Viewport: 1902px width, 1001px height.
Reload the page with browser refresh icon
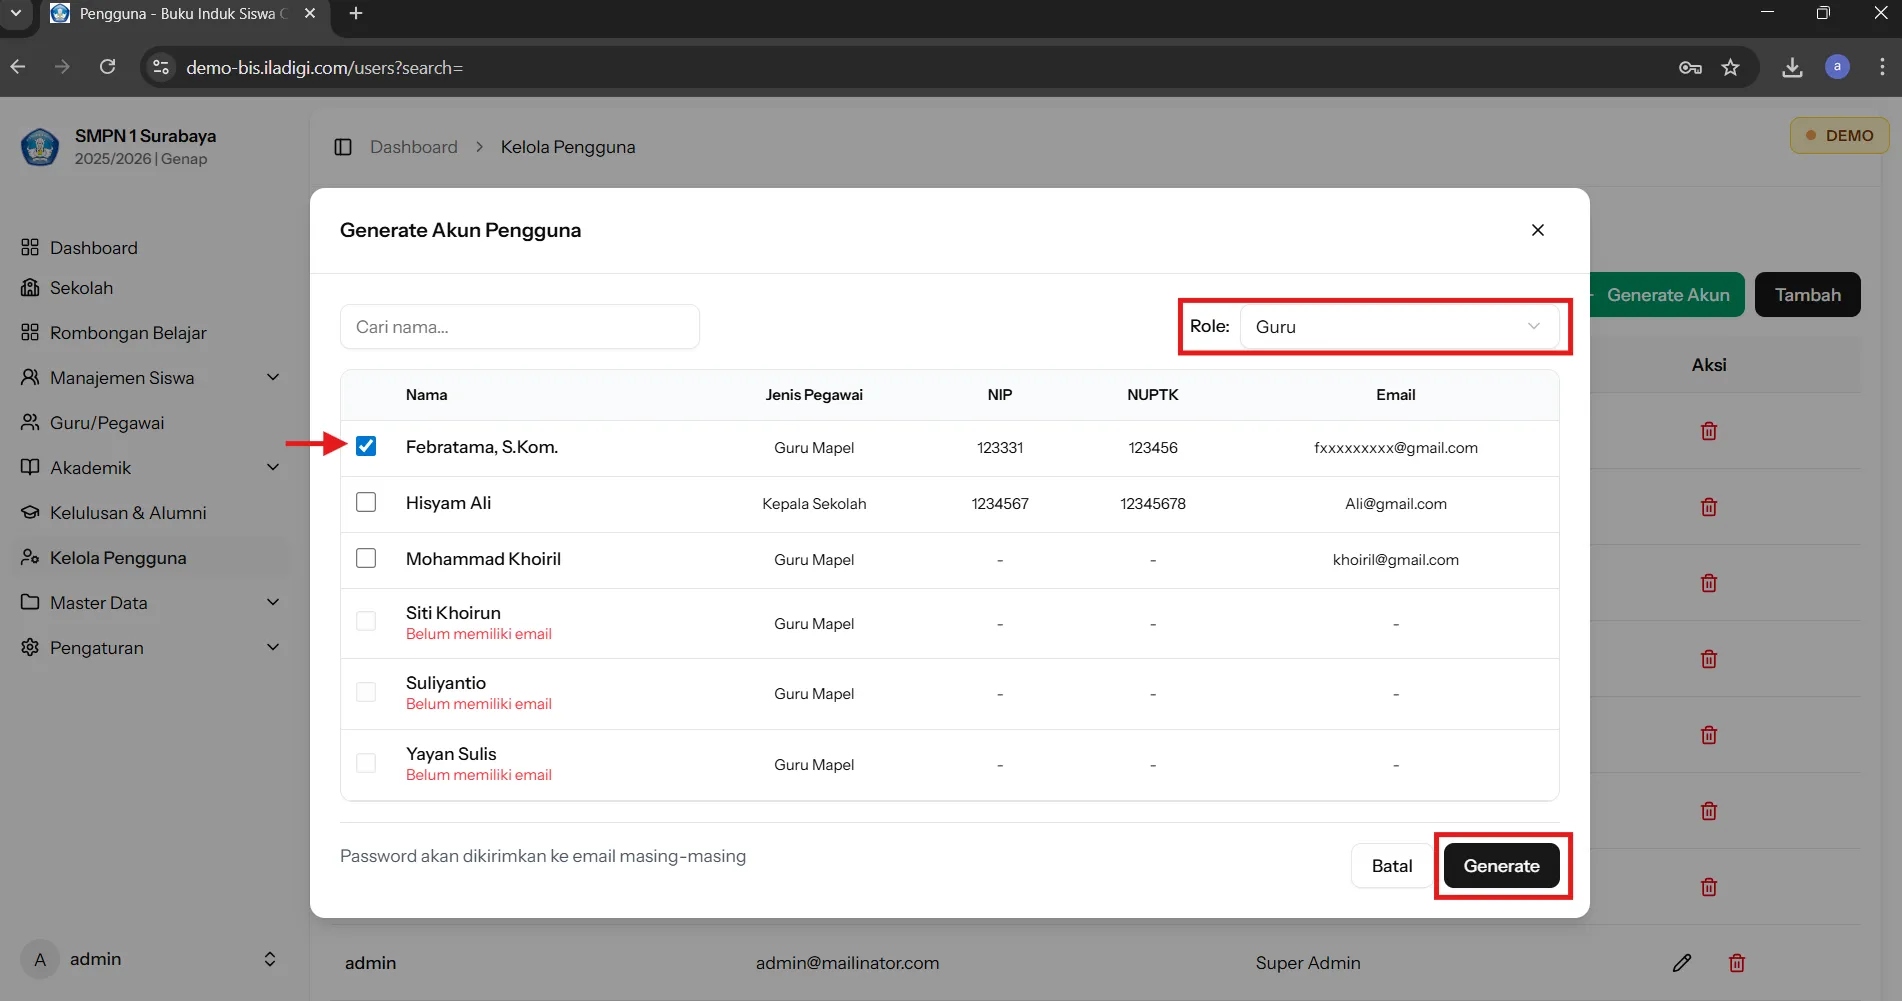(107, 67)
